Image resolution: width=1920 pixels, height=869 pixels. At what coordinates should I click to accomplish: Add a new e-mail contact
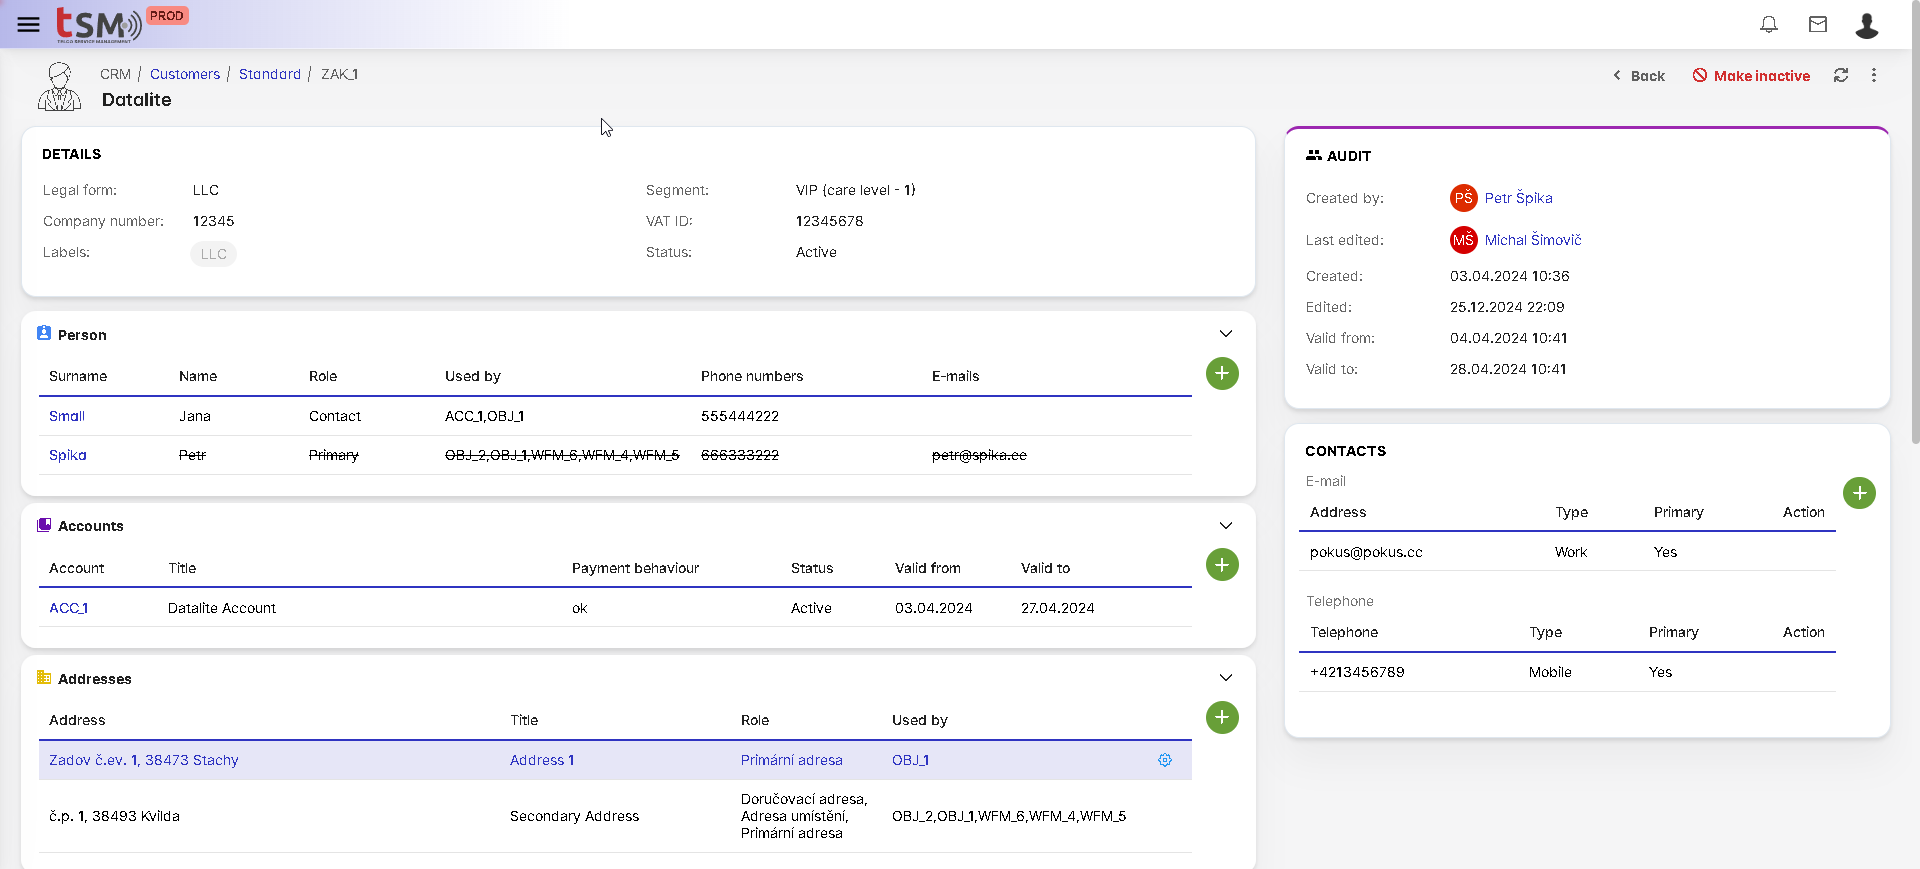click(1858, 493)
